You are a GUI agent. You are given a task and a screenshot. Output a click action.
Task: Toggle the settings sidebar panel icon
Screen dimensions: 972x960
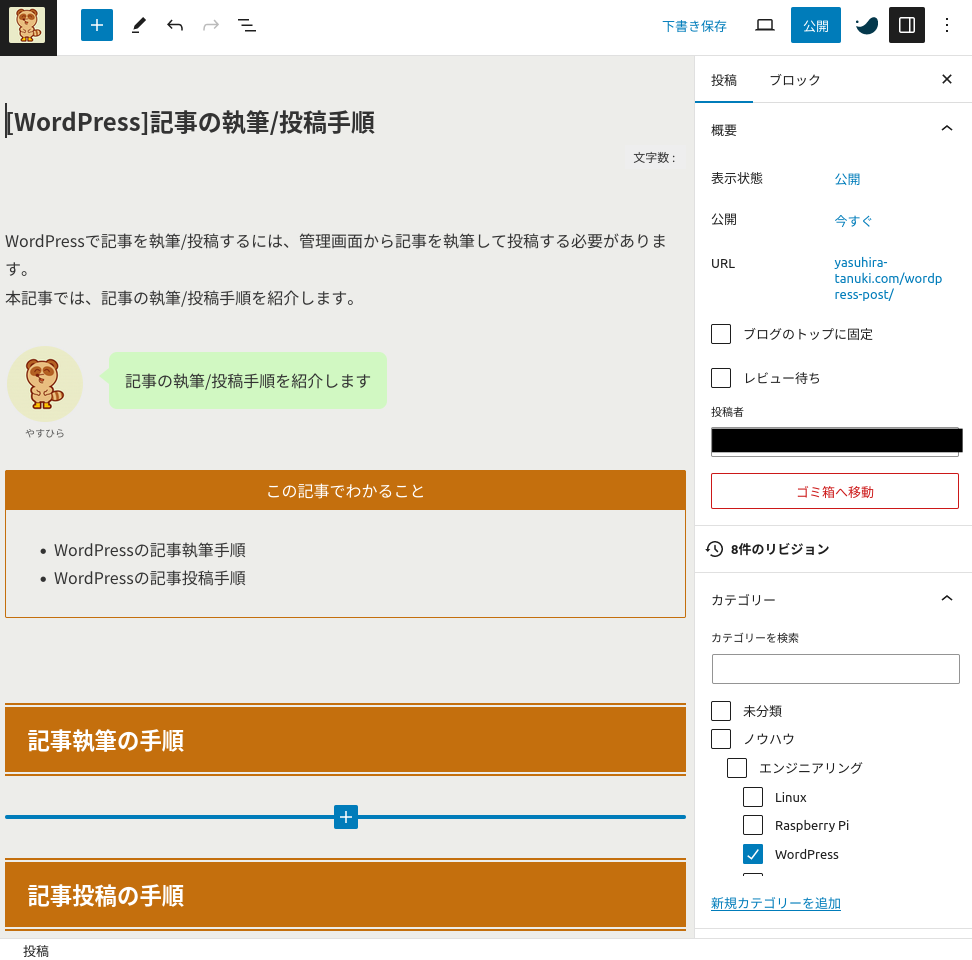[x=906, y=25]
